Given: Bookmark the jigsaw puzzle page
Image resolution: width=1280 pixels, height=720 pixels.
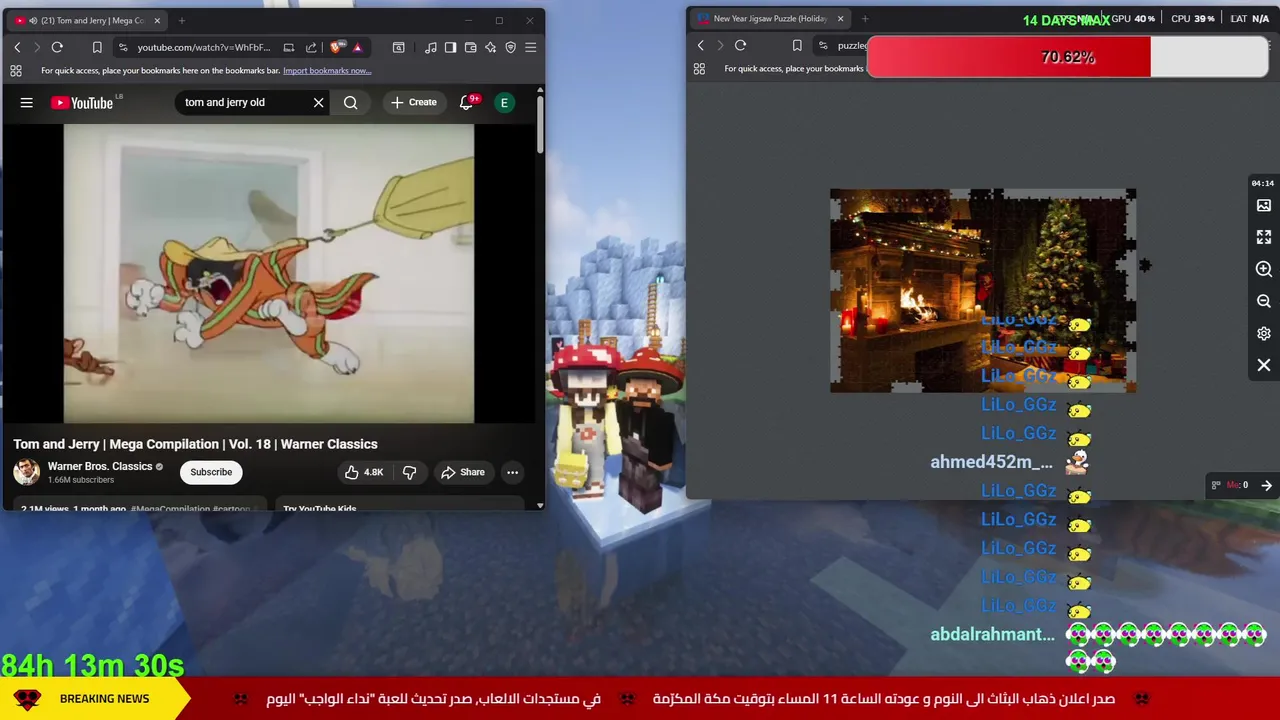Looking at the screenshot, I should (797, 45).
